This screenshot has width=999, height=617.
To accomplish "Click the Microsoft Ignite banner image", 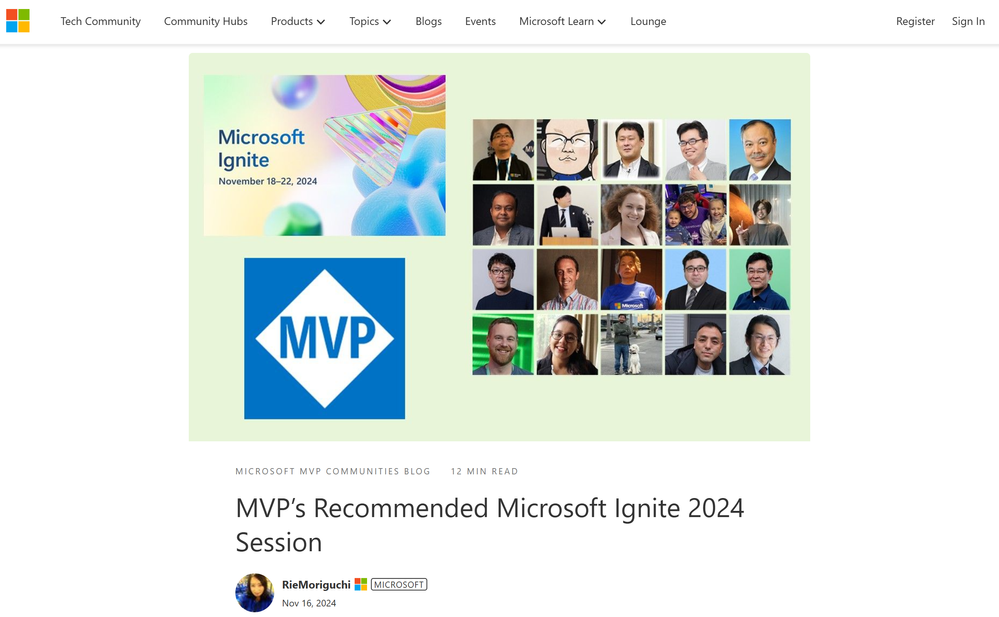I will pyautogui.click(x=324, y=156).
